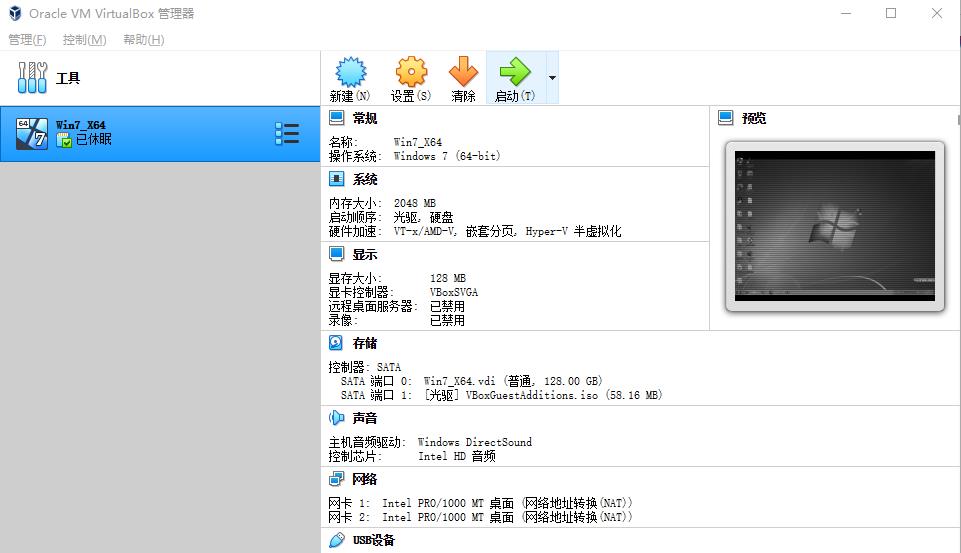Open 设置(S) settings gear icon
This screenshot has height=553, width=961.
[411, 72]
